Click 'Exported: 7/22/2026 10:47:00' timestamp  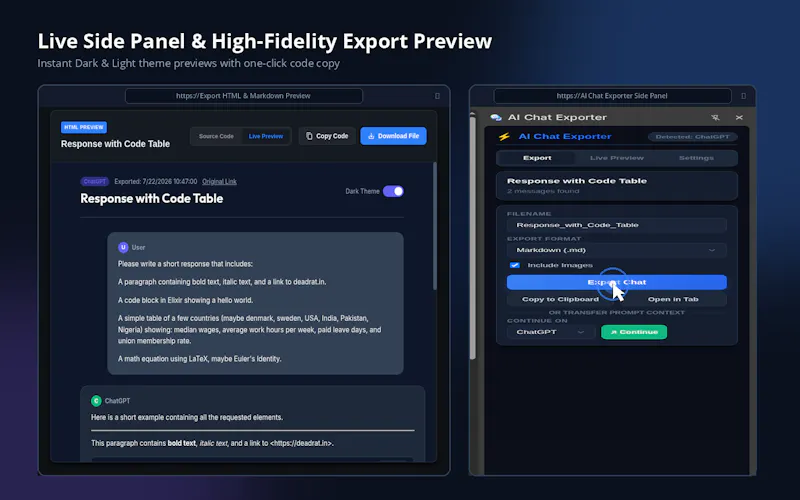point(156,182)
